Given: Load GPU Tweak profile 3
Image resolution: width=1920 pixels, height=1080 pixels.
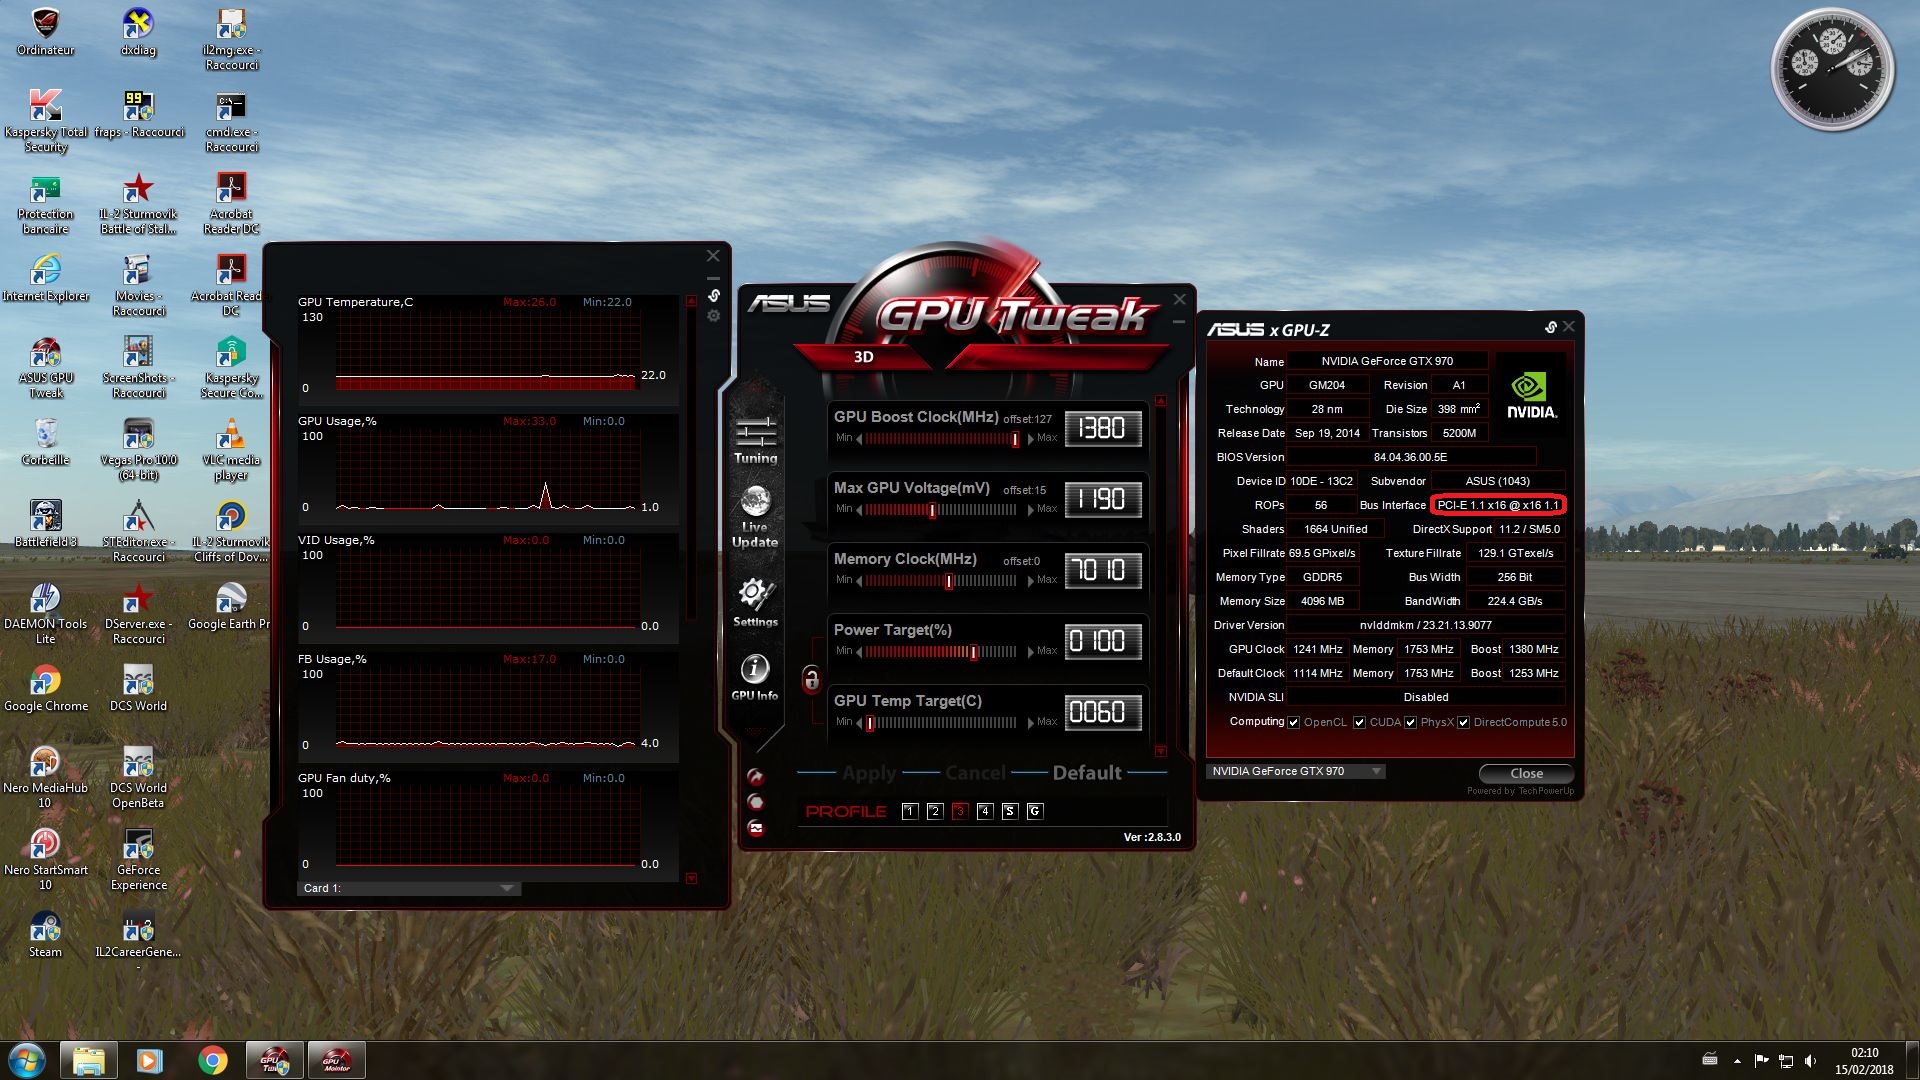Looking at the screenshot, I should [x=960, y=811].
